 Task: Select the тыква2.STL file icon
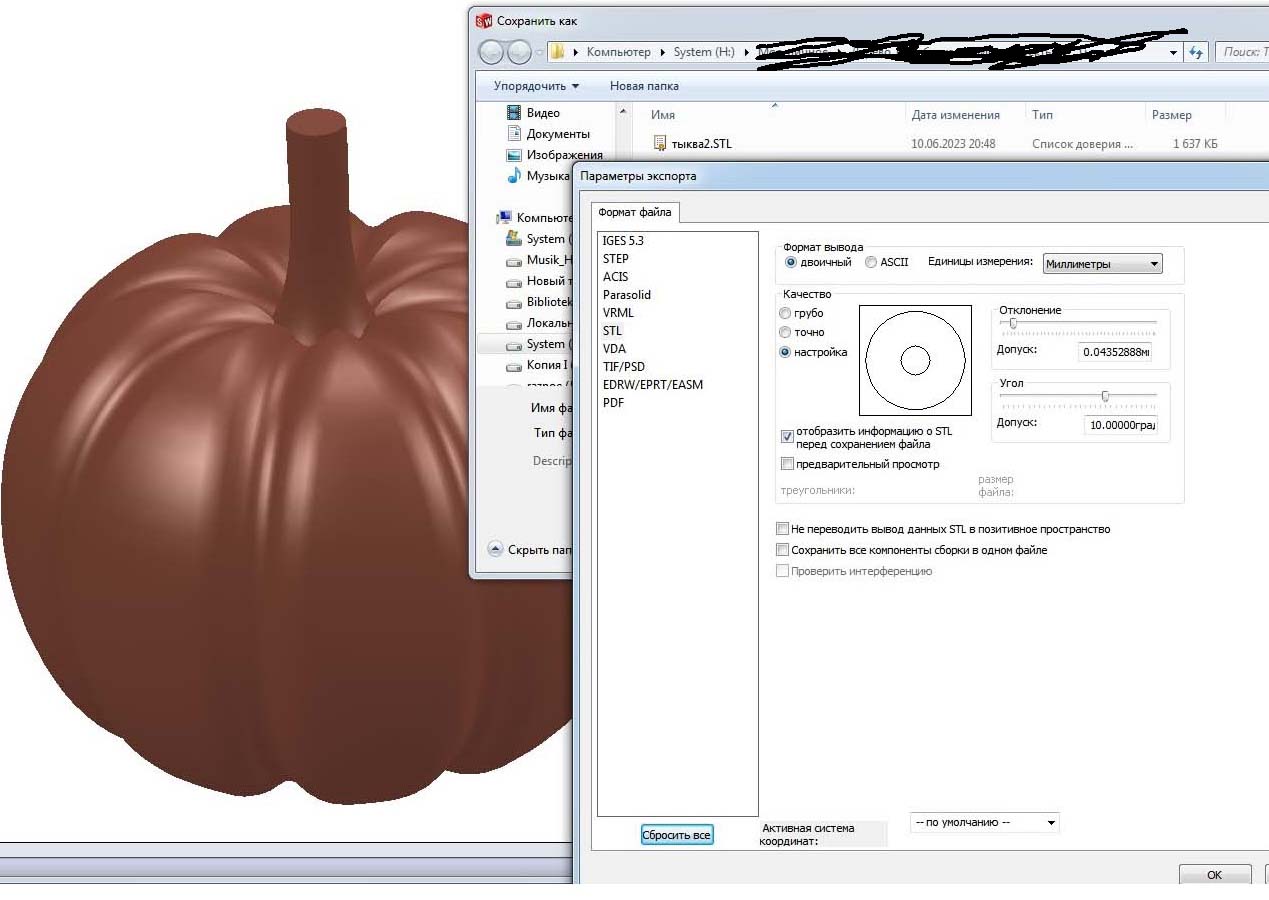click(x=660, y=143)
